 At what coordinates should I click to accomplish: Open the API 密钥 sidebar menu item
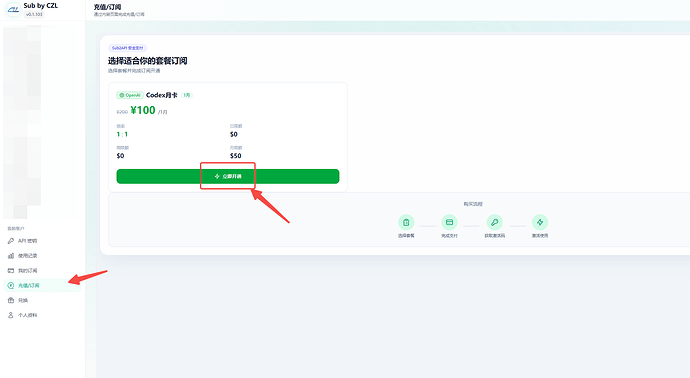tap(42, 241)
